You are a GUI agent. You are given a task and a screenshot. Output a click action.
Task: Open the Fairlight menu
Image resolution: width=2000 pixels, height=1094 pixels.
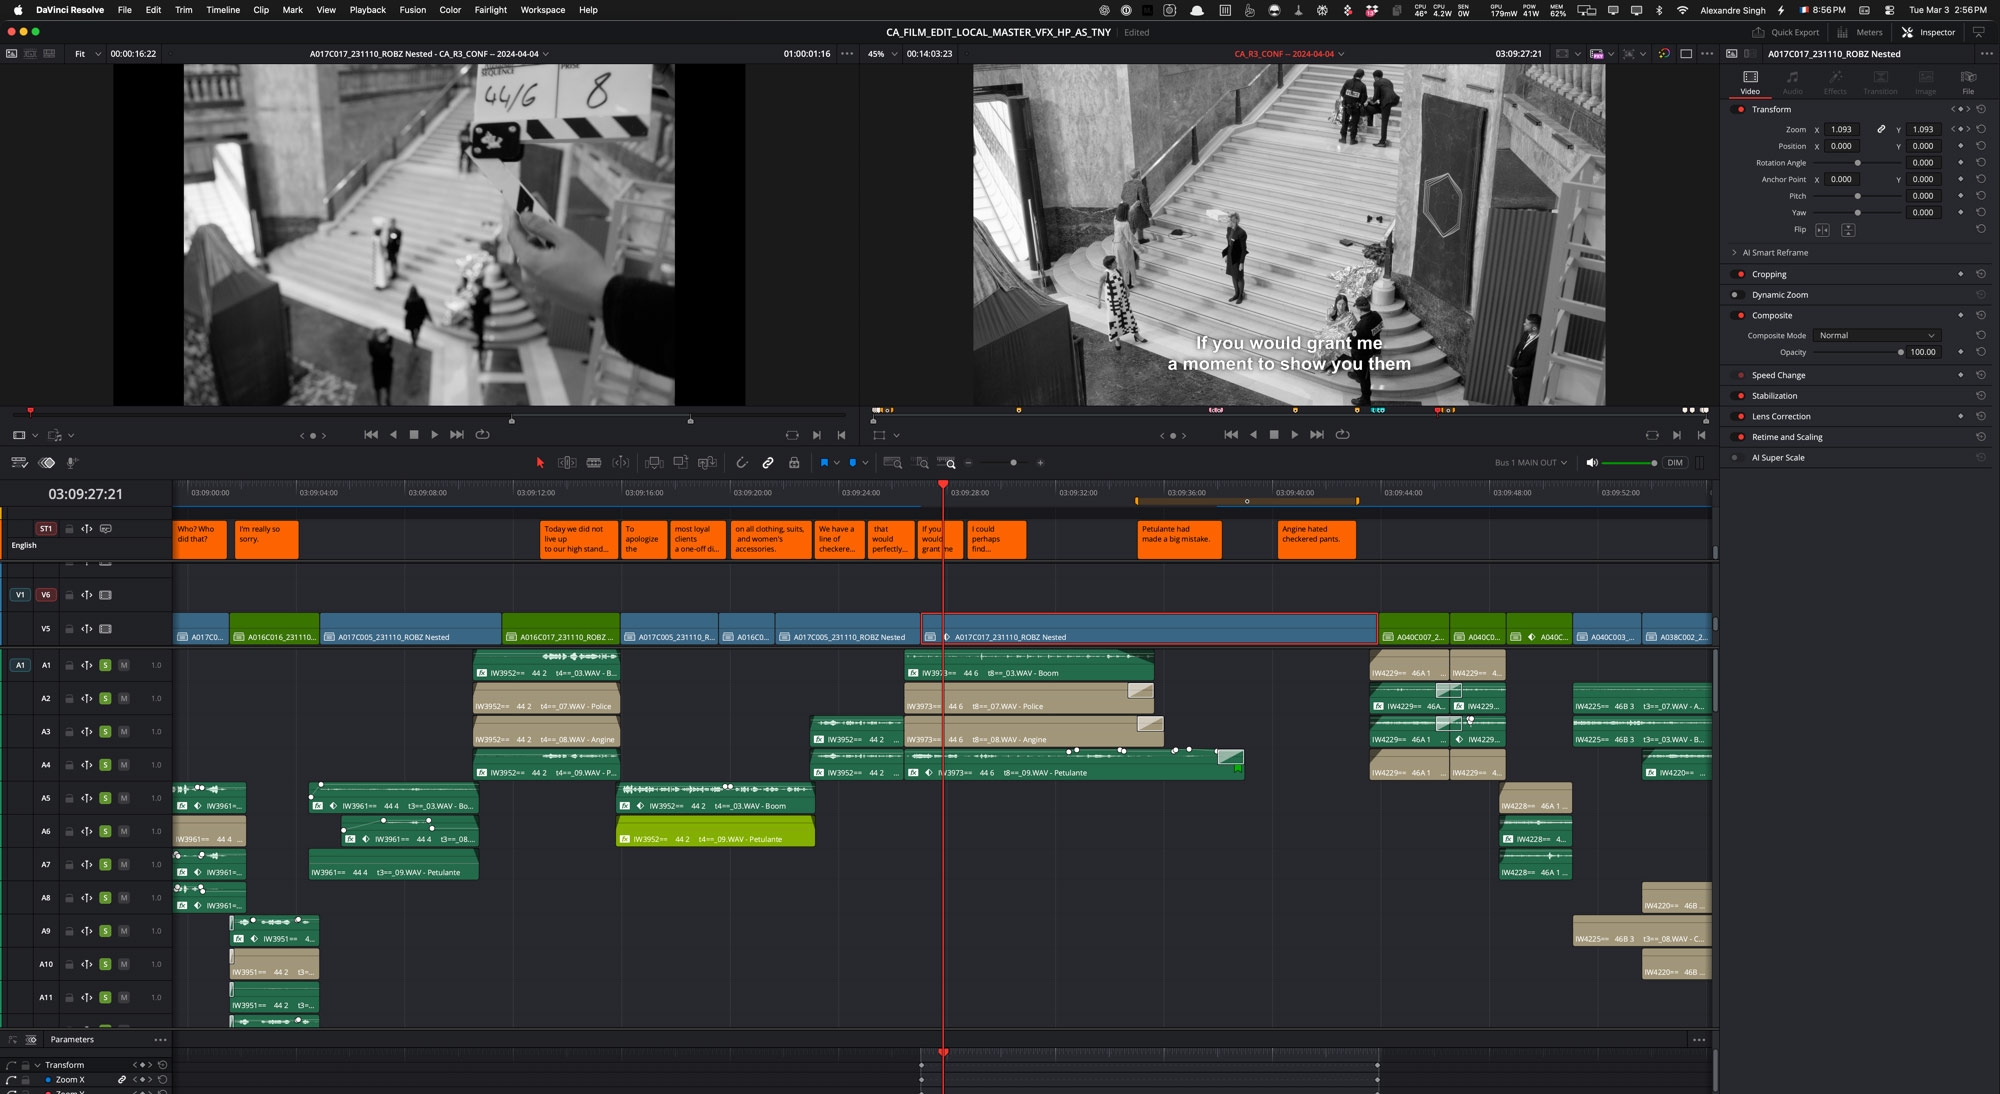490,10
